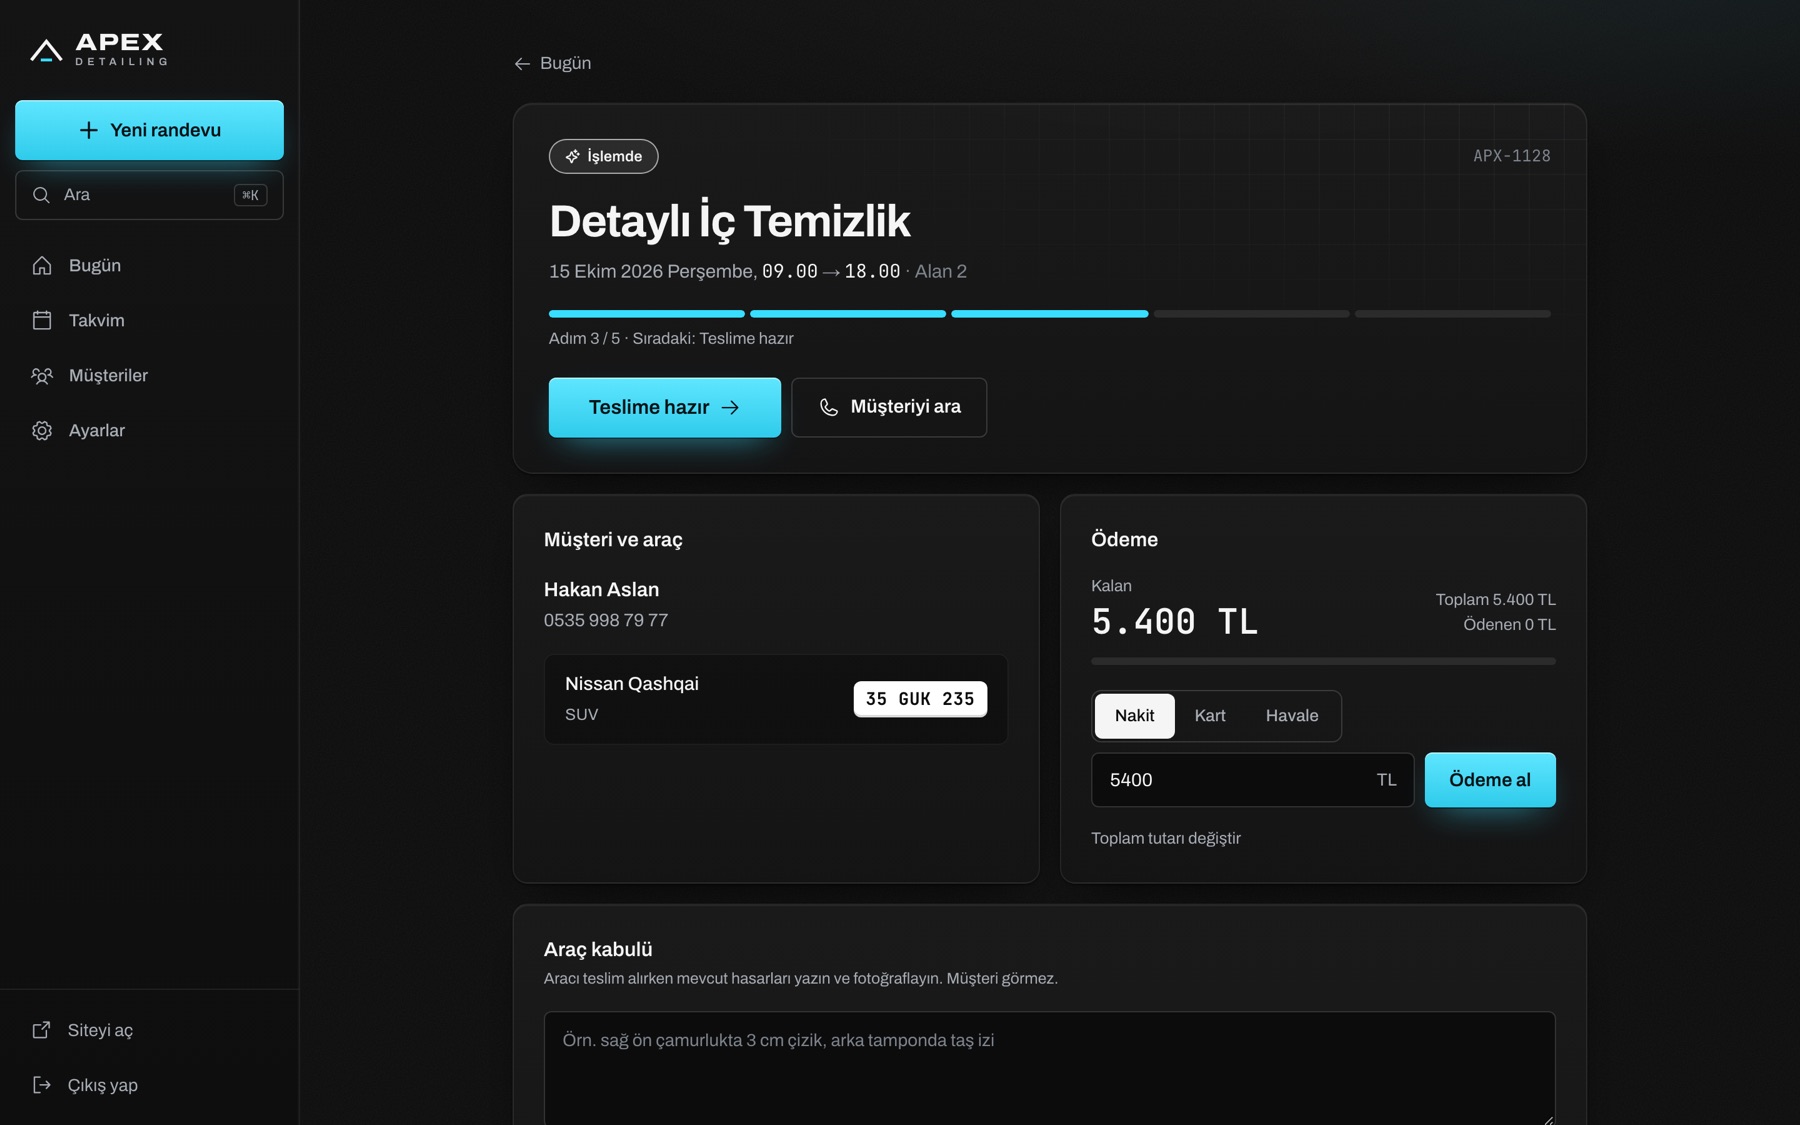Open Siteyi aç link
The height and width of the screenshot is (1125, 1800).
coord(149,1030)
